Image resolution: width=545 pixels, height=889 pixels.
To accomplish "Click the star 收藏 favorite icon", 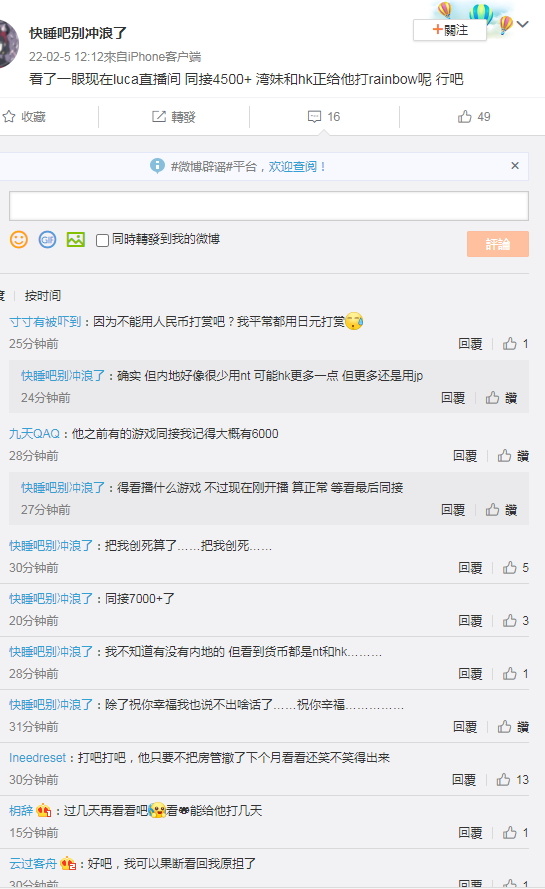I will tap(9, 117).
